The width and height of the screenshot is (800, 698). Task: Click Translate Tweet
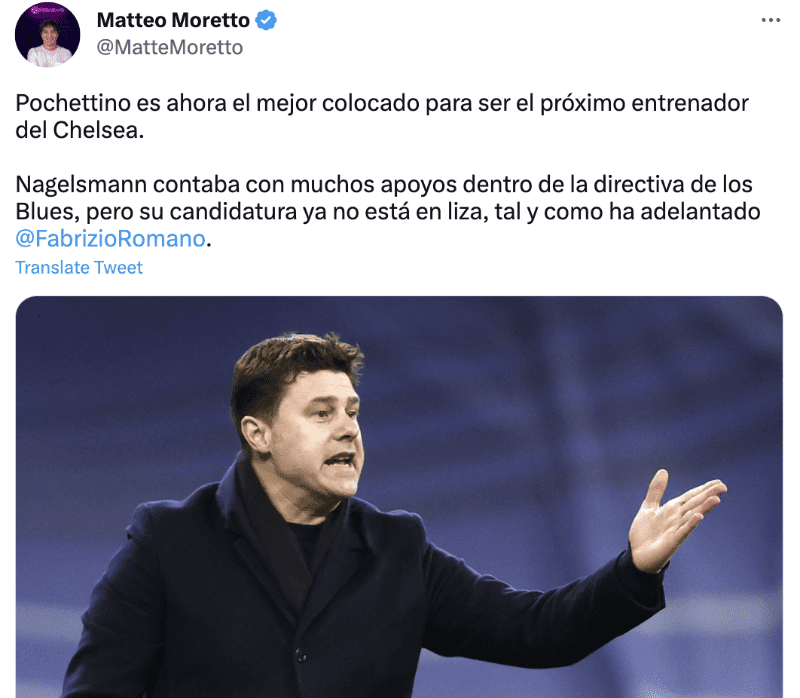pyautogui.click(x=79, y=267)
